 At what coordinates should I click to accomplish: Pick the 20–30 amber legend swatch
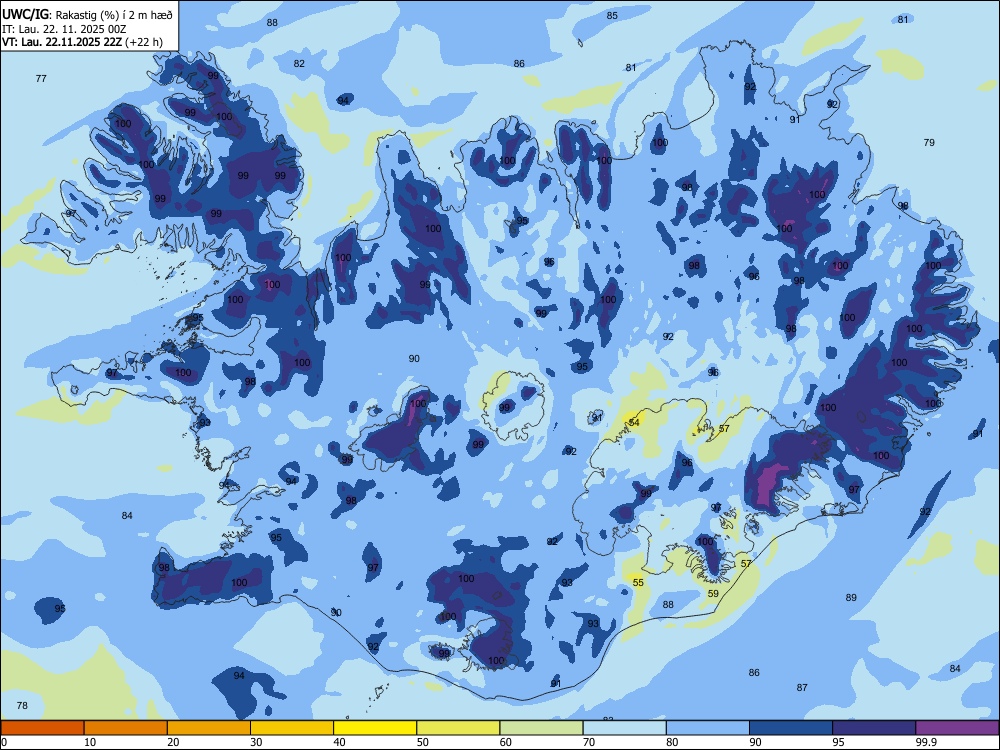tap(209, 728)
